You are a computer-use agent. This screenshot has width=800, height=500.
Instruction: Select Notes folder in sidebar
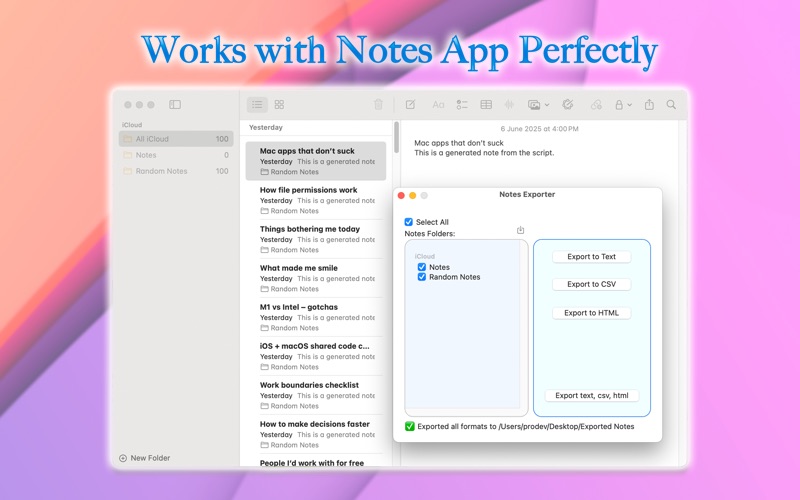tap(176, 155)
